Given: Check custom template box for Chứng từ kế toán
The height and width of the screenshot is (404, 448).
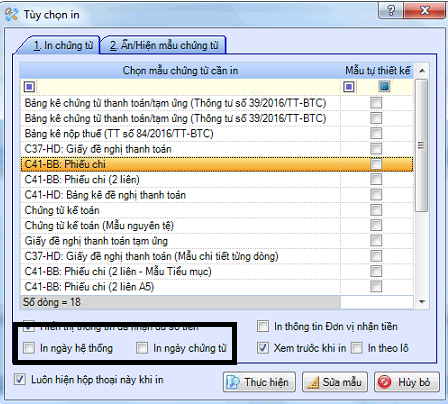Looking at the screenshot, I should 376,210.
